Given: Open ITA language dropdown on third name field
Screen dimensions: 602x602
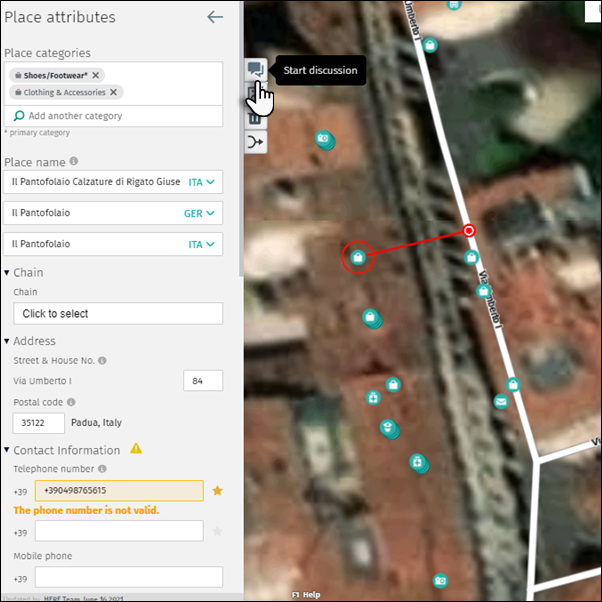Looking at the screenshot, I should pyautogui.click(x=201, y=244).
